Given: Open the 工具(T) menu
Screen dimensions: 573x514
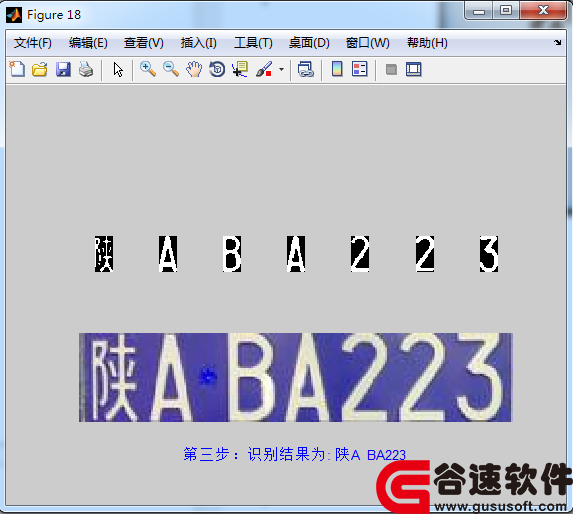Looking at the screenshot, I should [x=253, y=43].
